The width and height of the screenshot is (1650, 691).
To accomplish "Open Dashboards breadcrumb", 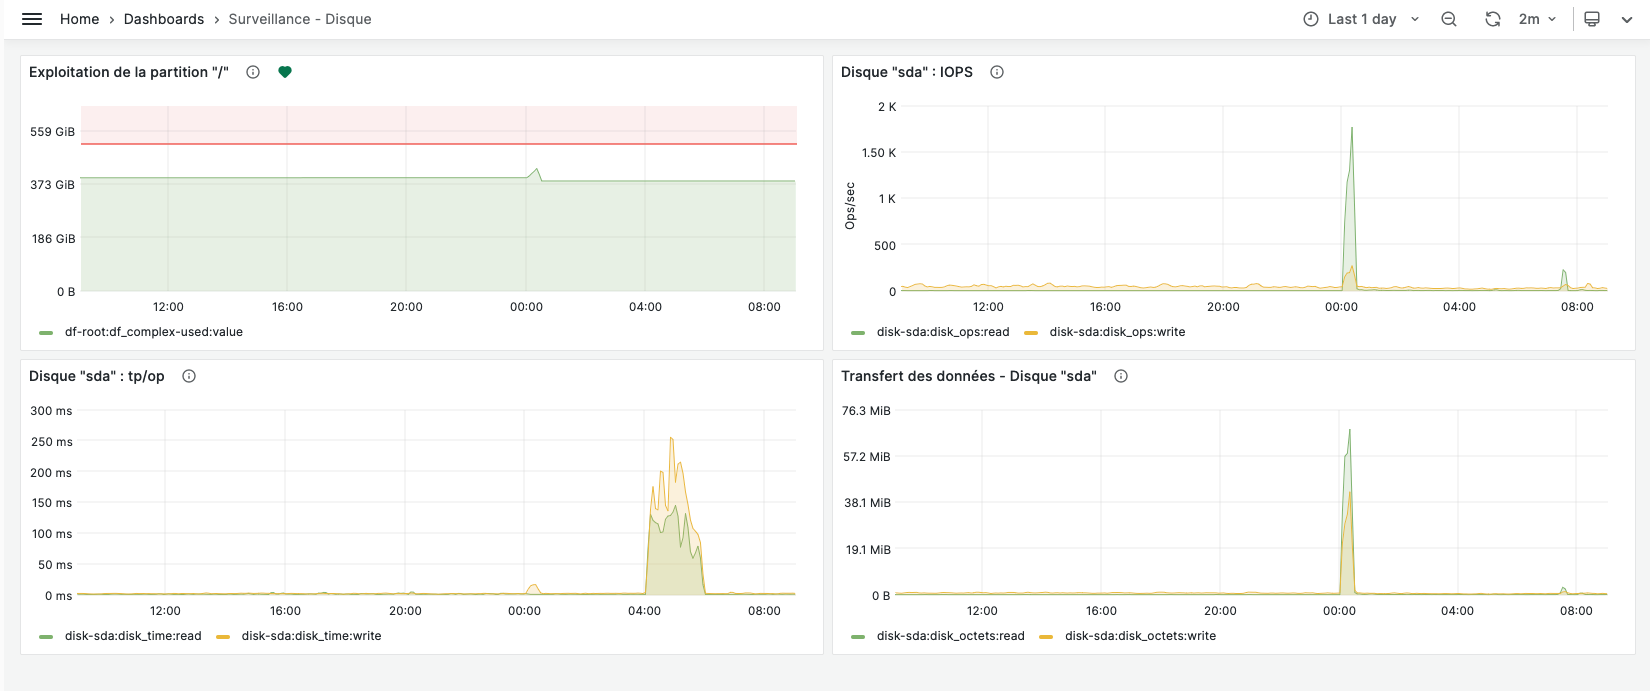I will (164, 19).
